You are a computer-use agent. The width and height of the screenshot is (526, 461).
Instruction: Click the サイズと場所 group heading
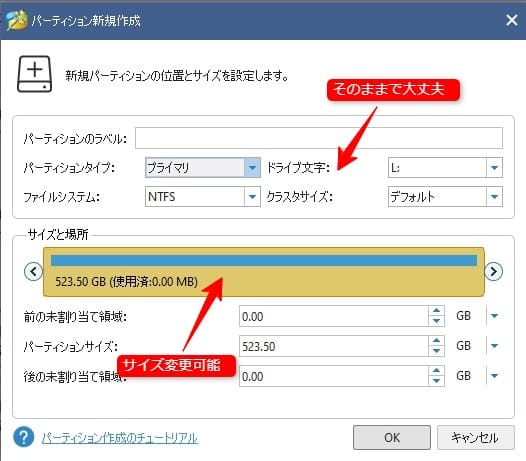(x=58, y=234)
